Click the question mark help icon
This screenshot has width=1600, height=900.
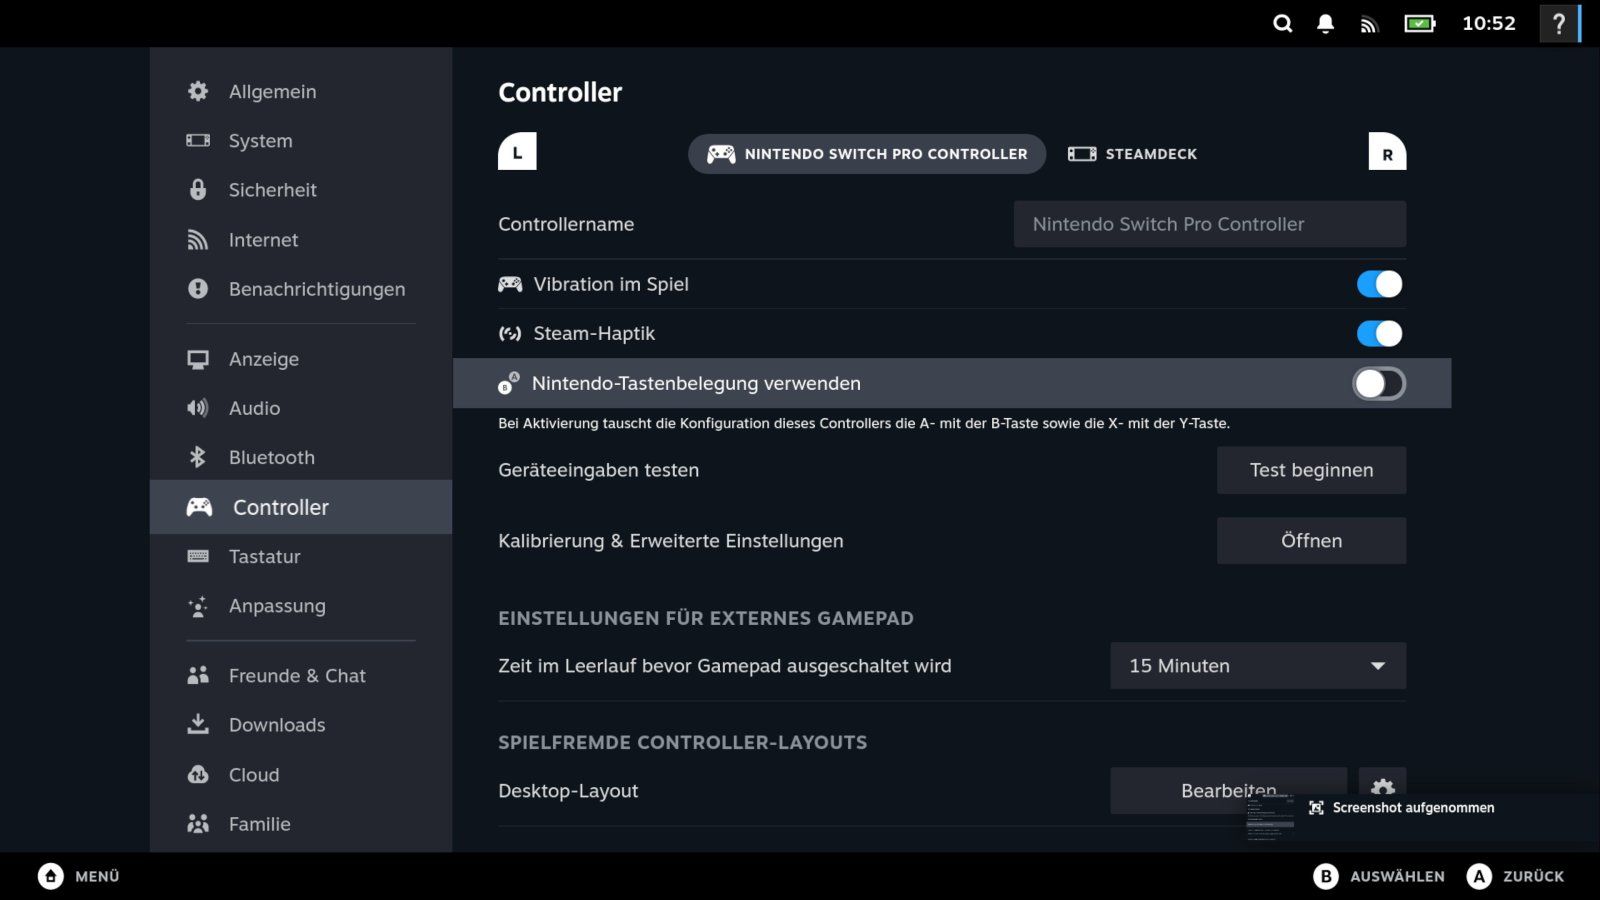1558,24
